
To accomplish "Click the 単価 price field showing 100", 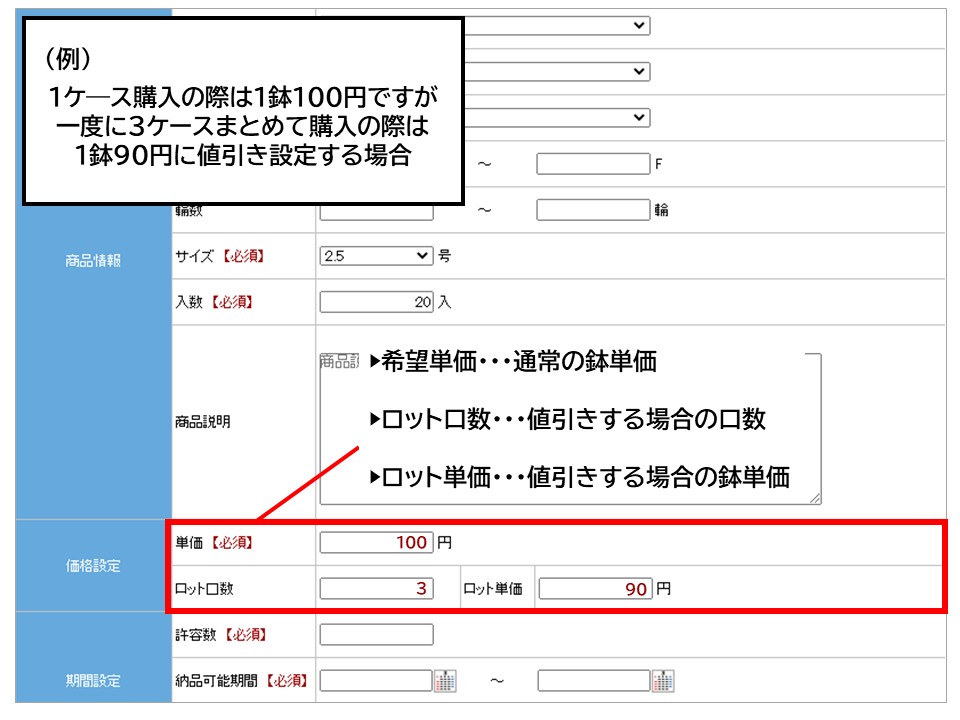I will 376,543.
